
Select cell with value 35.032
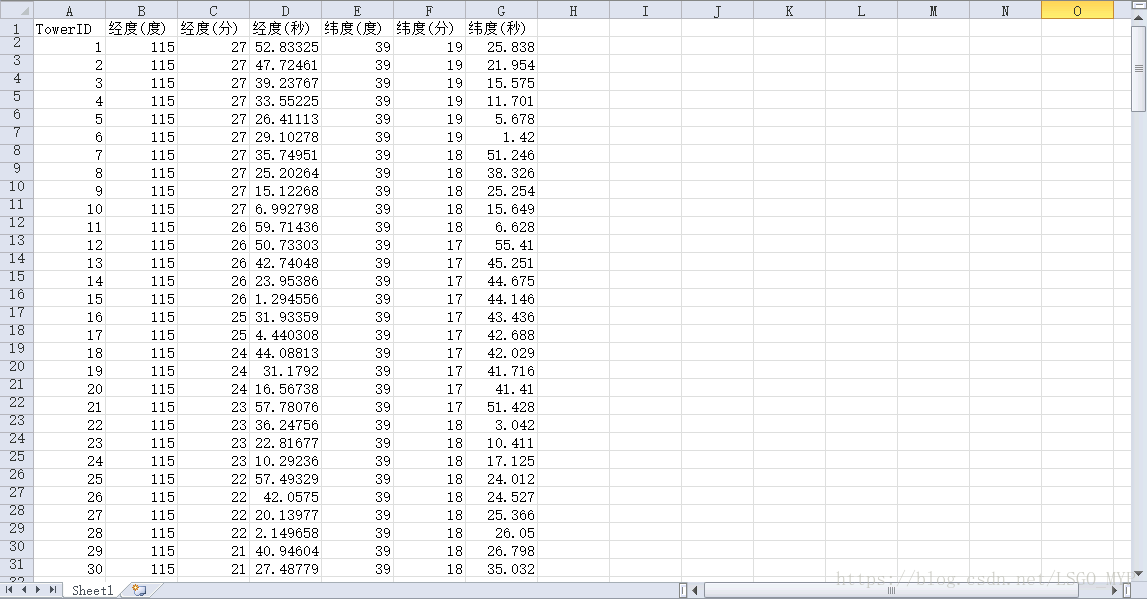(x=501, y=569)
